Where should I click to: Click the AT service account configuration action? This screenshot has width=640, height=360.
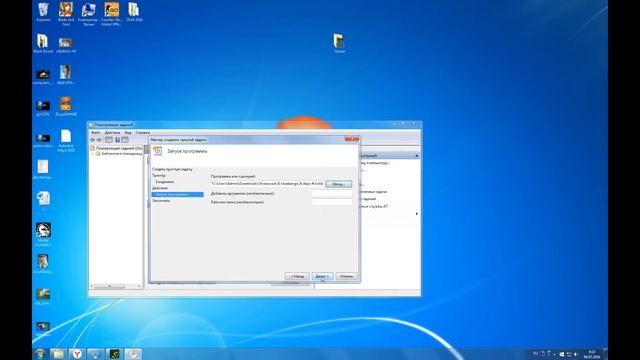click(x=373, y=207)
